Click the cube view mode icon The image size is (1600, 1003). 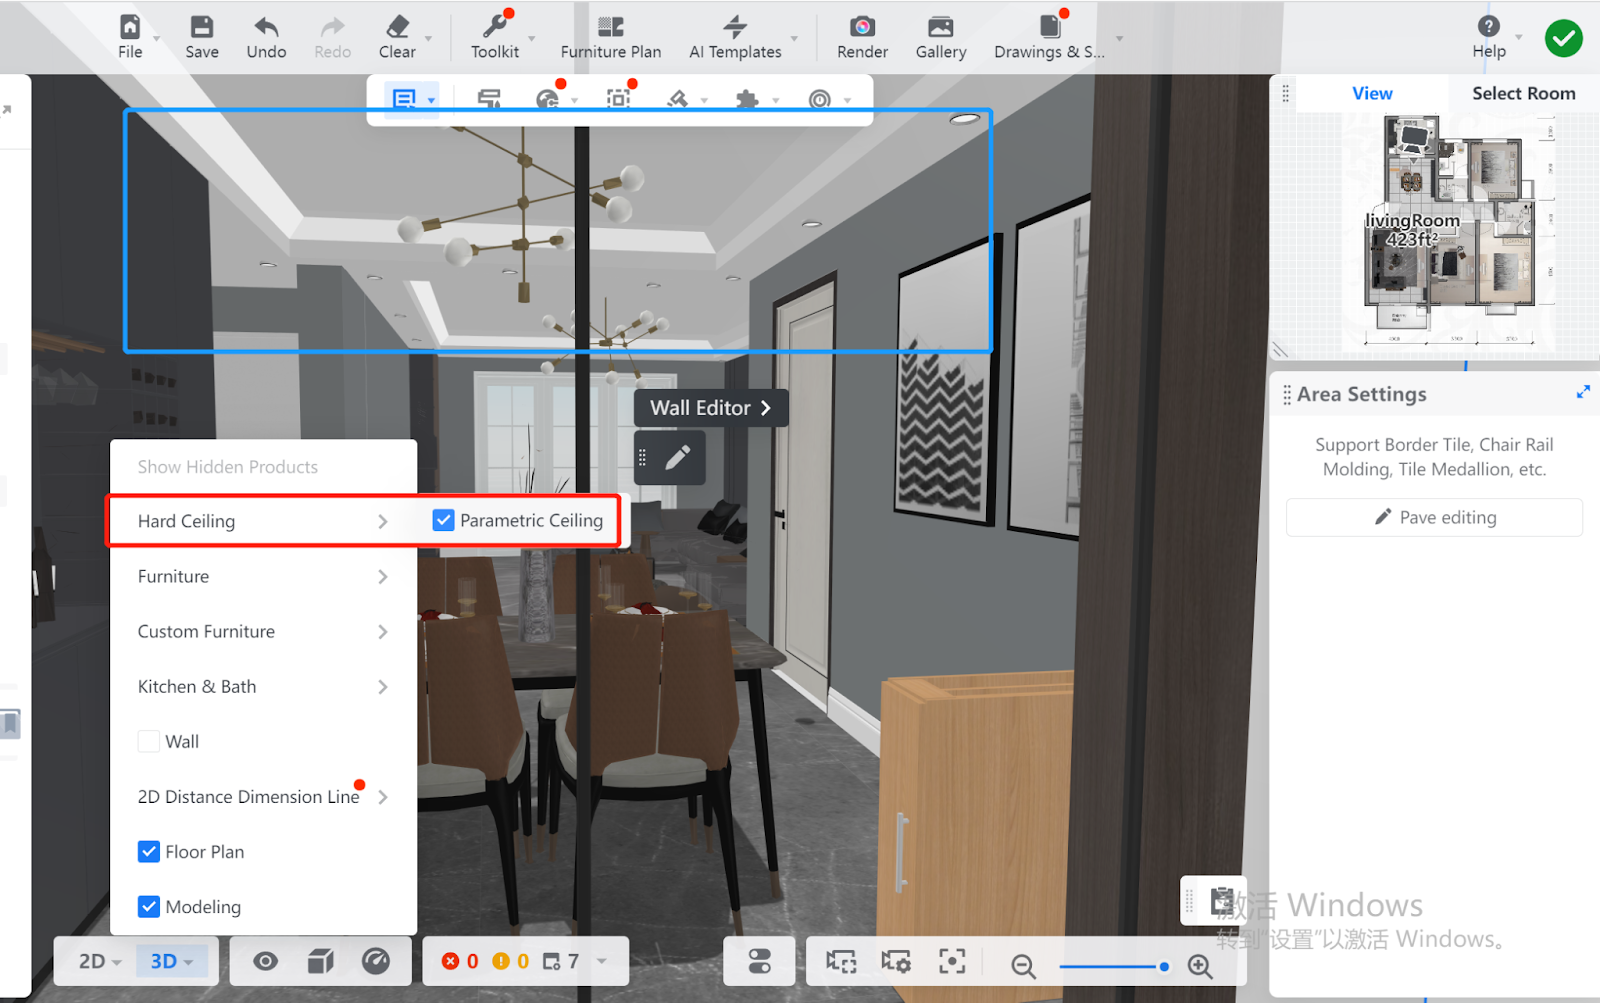tap(320, 961)
